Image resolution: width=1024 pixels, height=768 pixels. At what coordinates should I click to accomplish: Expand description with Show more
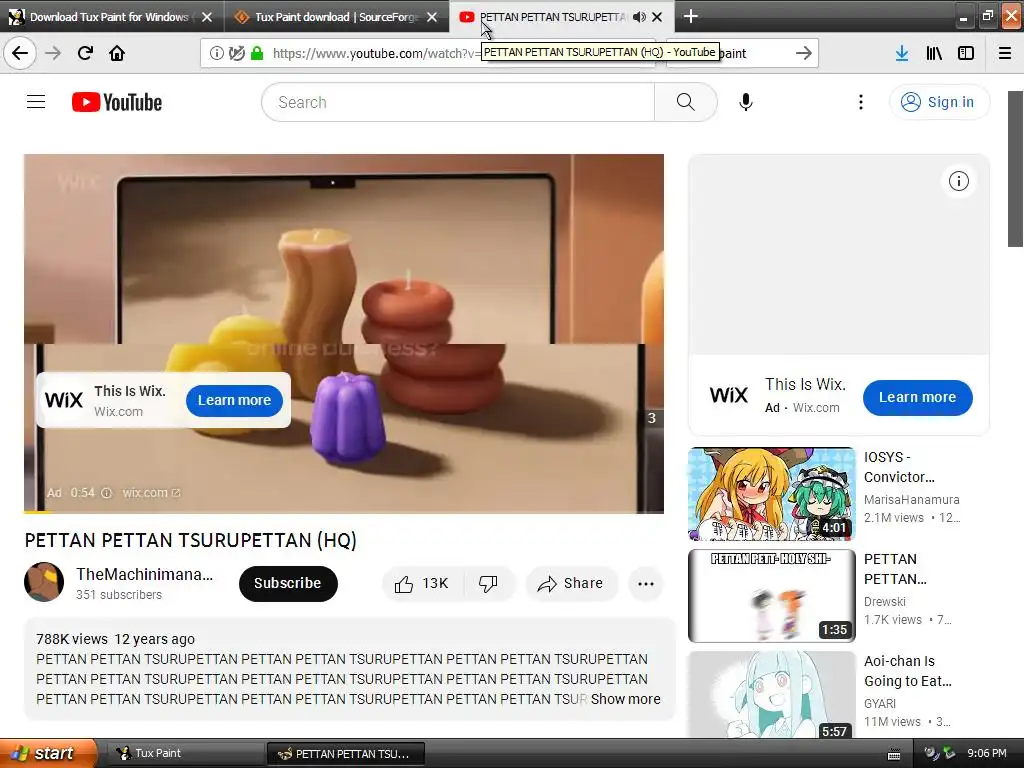point(626,699)
